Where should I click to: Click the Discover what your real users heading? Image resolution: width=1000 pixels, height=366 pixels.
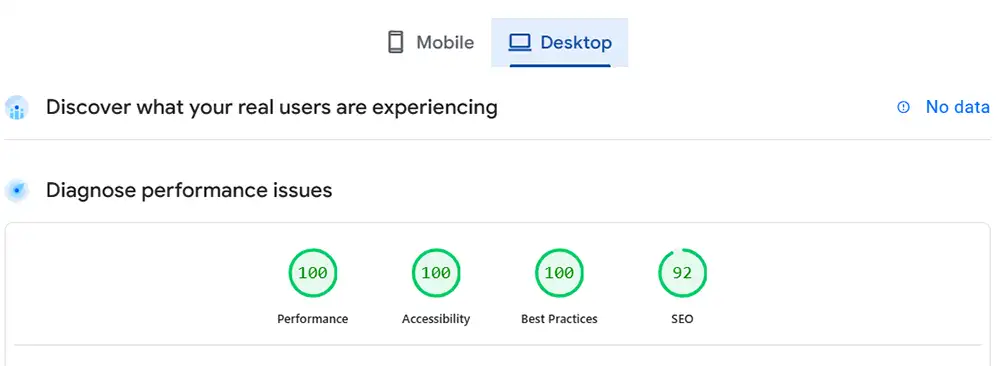coord(272,107)
